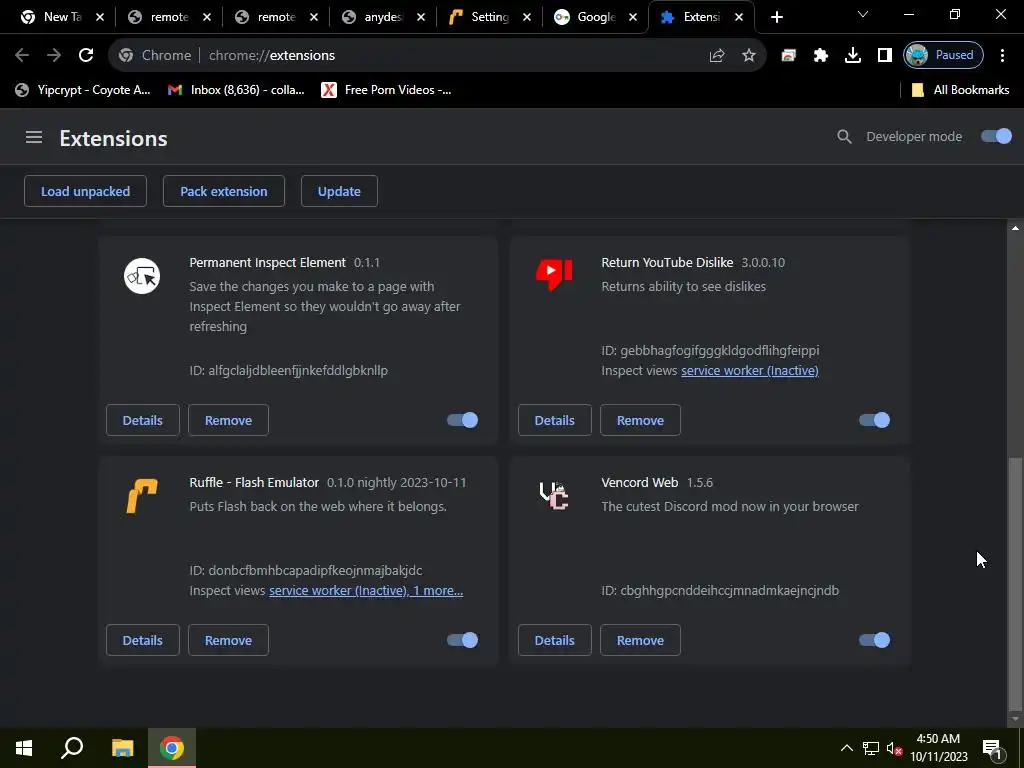Screen dimensions: 1024x768
Task: Click the muted volume tray icon
Action: coord(894,748)
